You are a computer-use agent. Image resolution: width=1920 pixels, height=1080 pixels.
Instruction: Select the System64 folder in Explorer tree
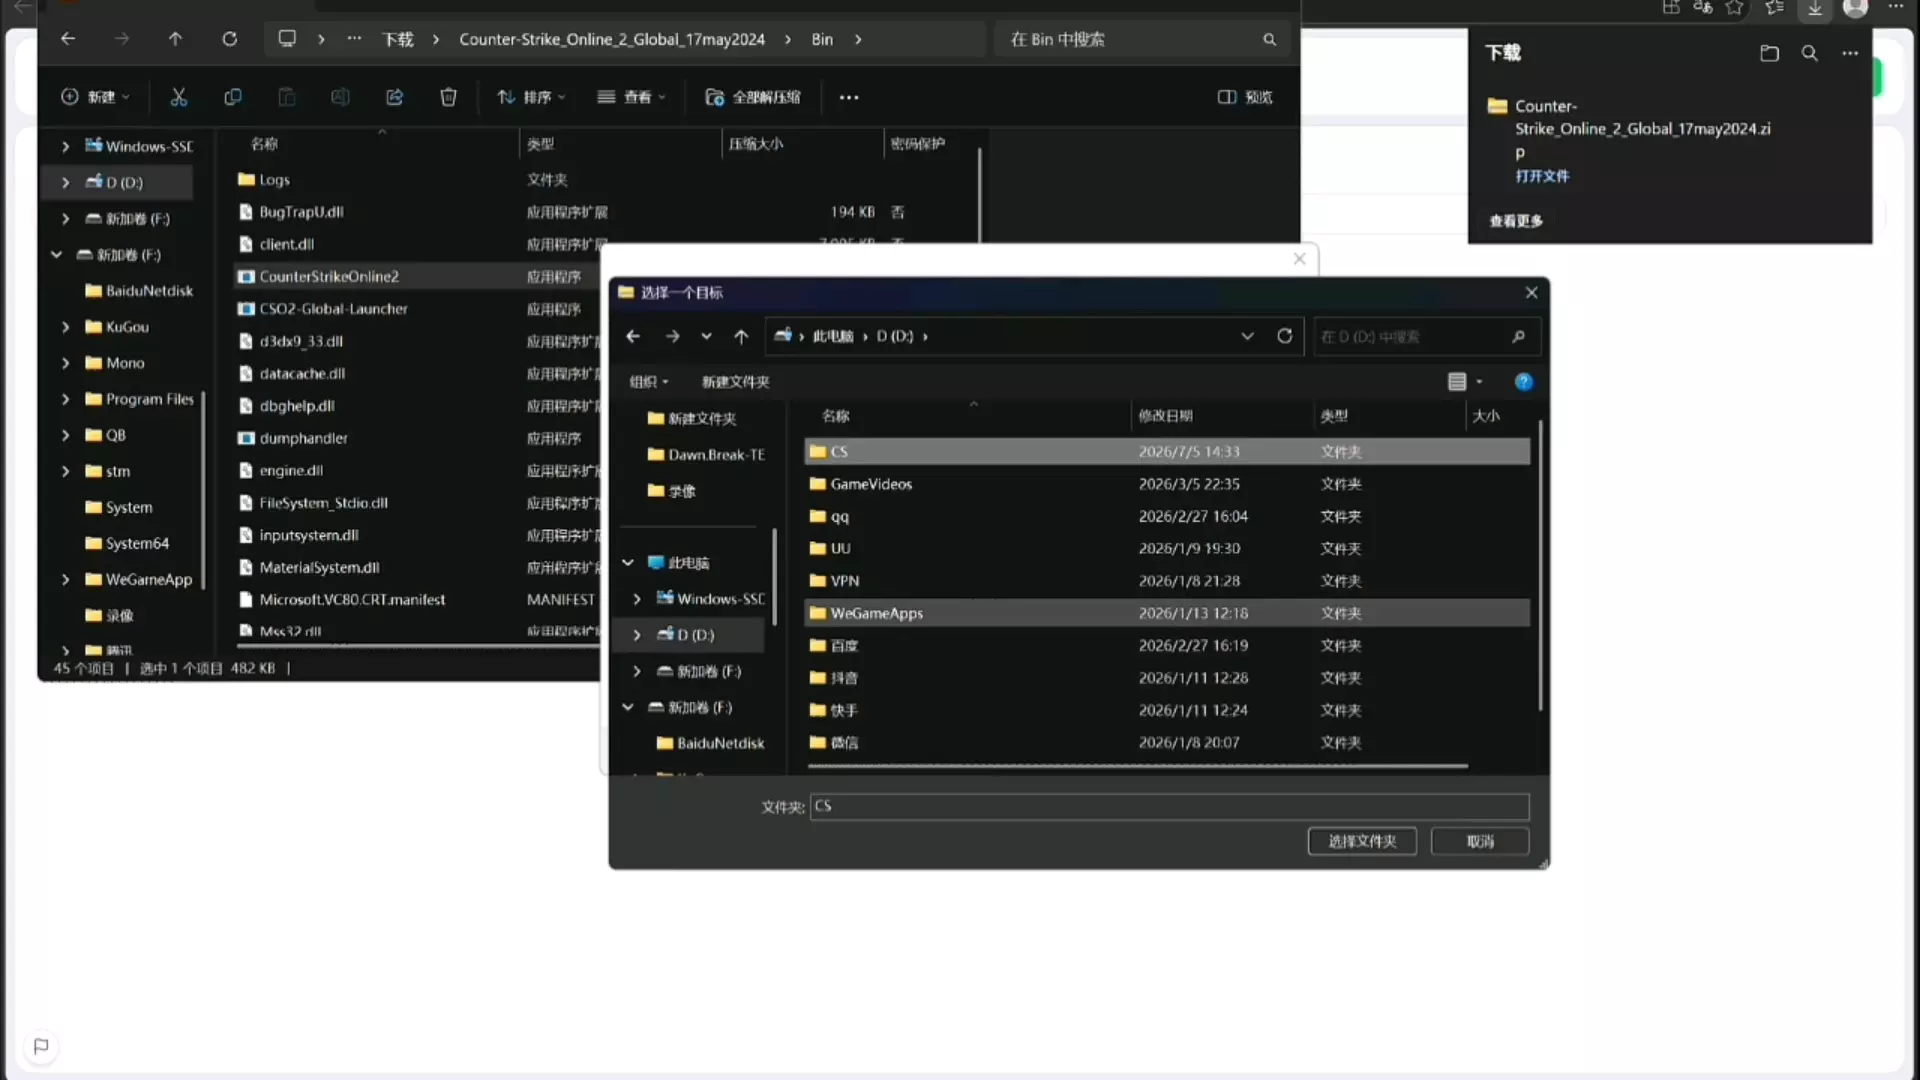pos(127,543)
